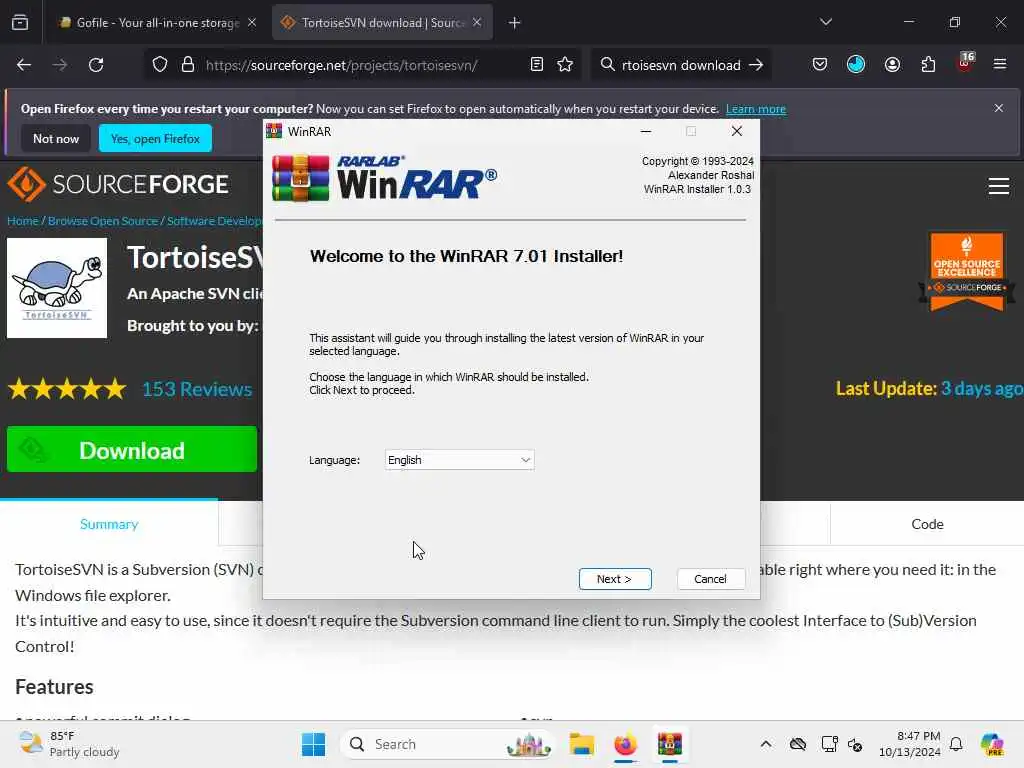The image size is (1024, 768).
Task: Click the Open Source Excellence badge
Action: click(967, 271)
